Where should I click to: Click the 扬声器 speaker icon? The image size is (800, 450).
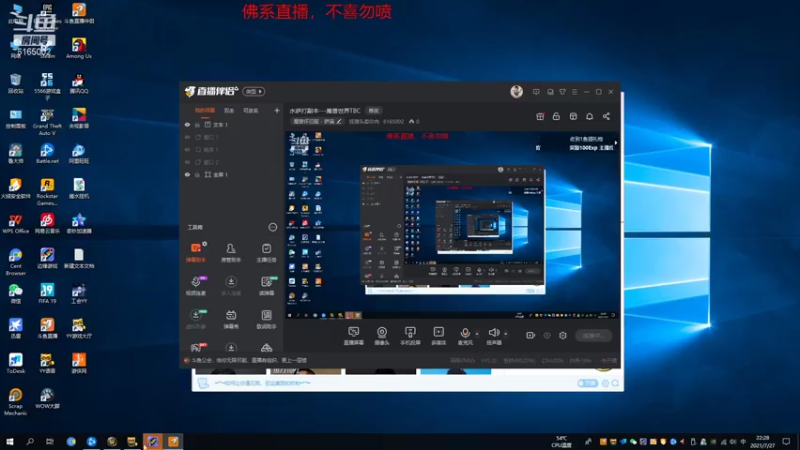click(x=493, y=333)
